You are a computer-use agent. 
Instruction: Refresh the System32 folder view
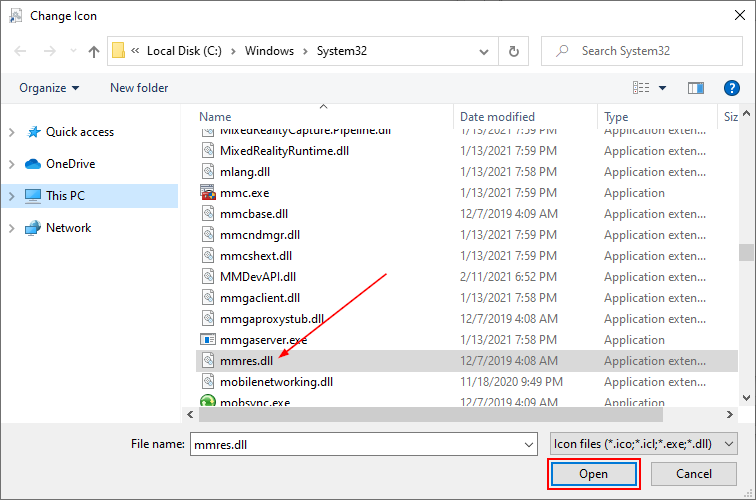pos(513,51)
